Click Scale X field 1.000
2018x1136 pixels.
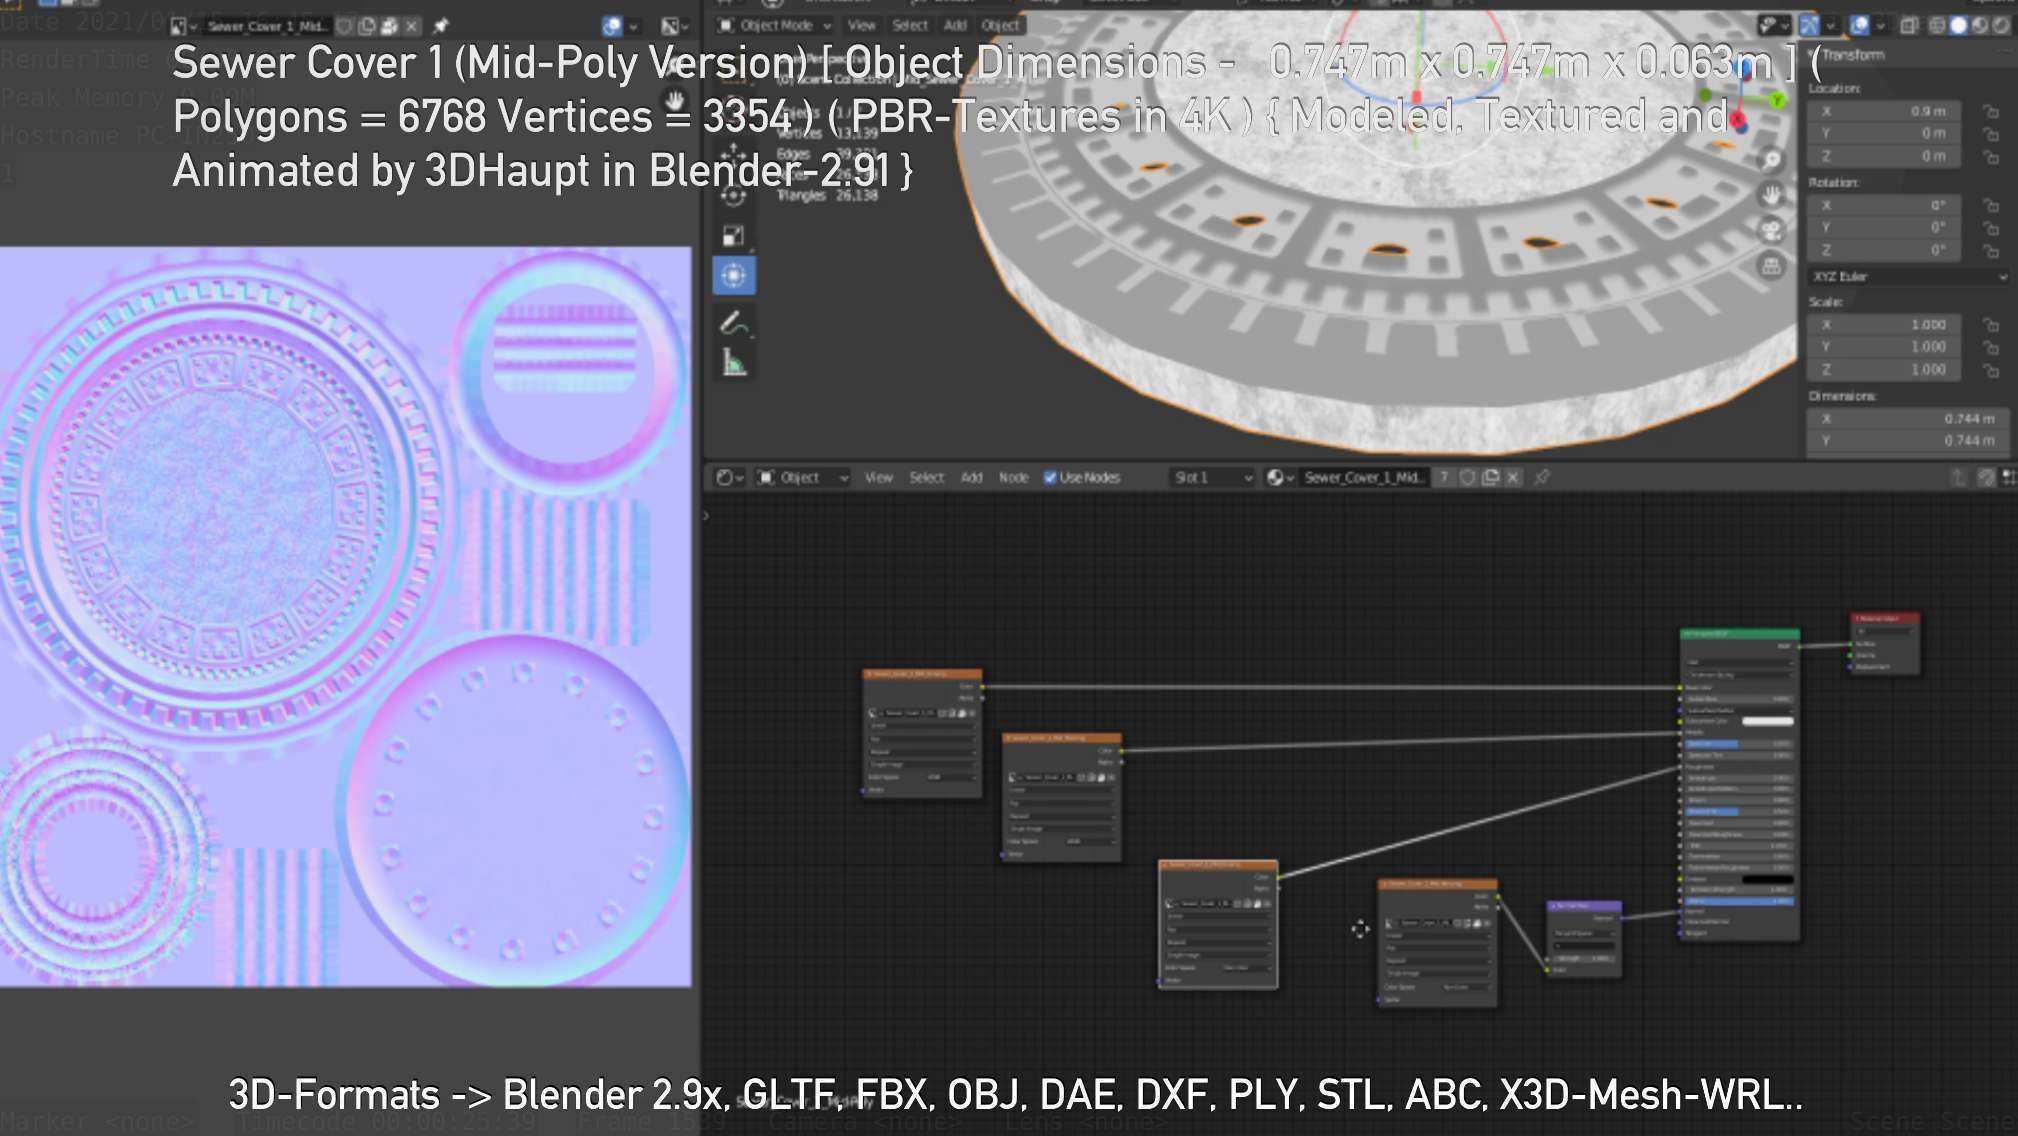(1884, 325)
